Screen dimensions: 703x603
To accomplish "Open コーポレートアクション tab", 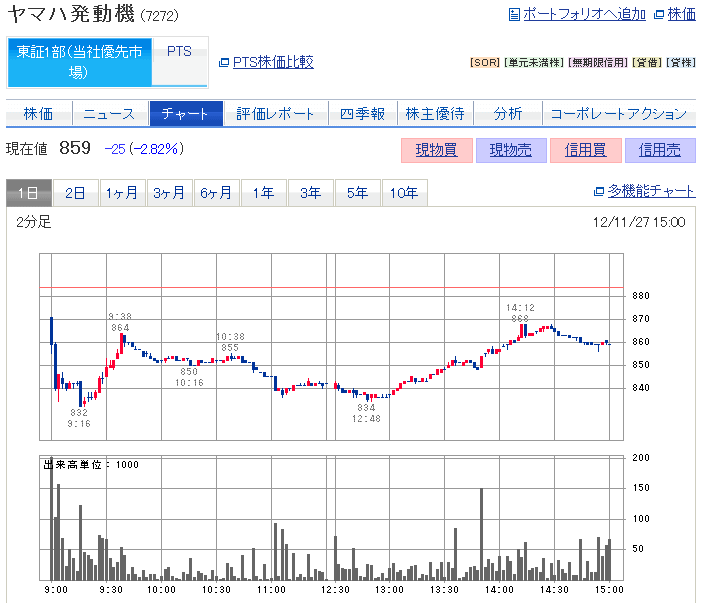I will click(x=619, y=114).
